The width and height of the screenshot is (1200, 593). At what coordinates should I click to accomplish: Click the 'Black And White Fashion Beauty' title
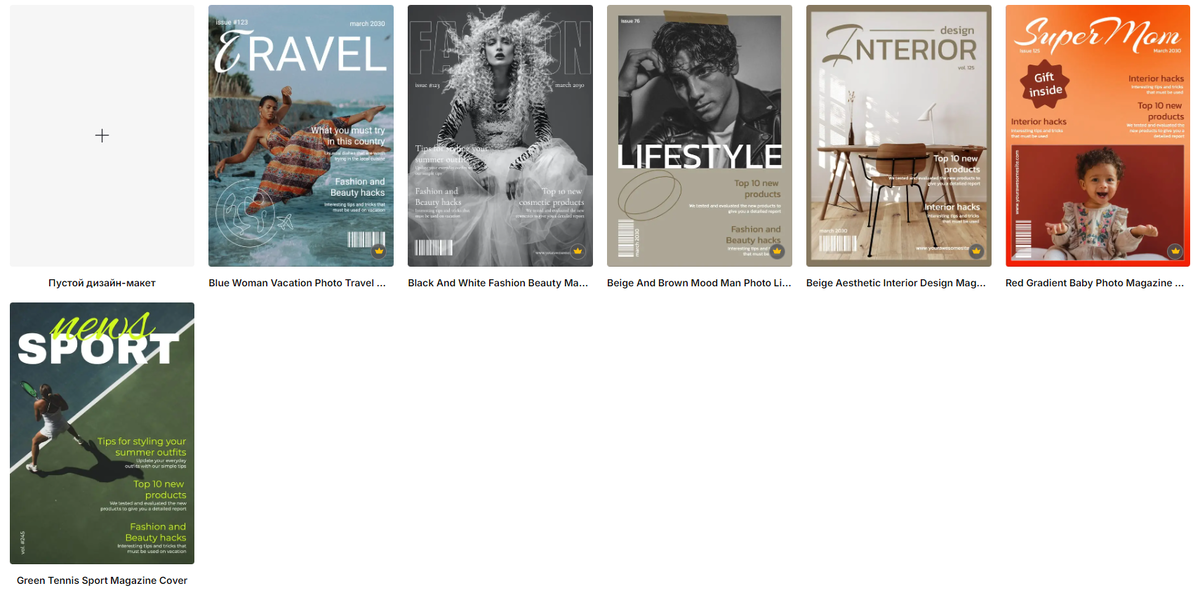pyautogui.click(x=498, y=283)
